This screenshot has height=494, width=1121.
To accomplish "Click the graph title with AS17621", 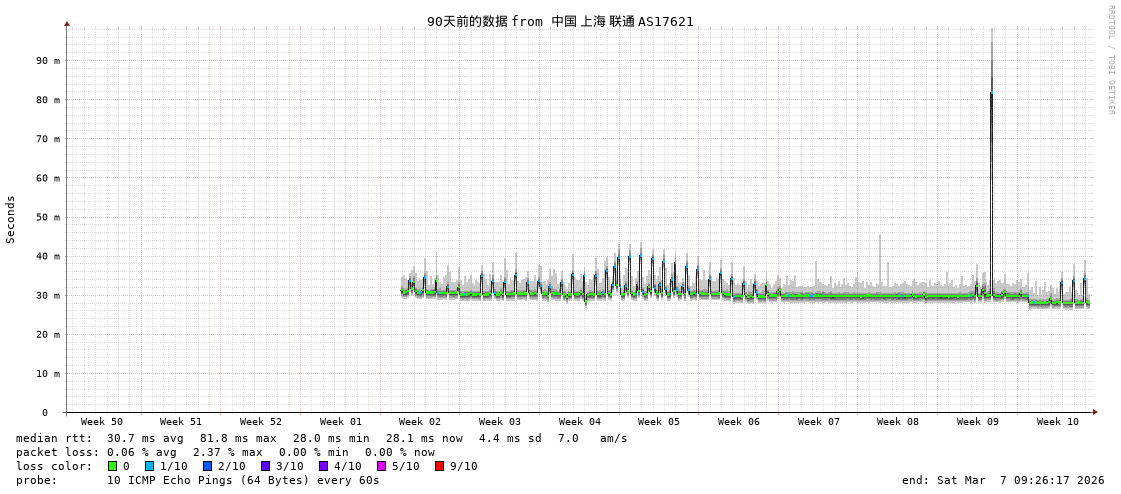I will [x=560, y=21].
